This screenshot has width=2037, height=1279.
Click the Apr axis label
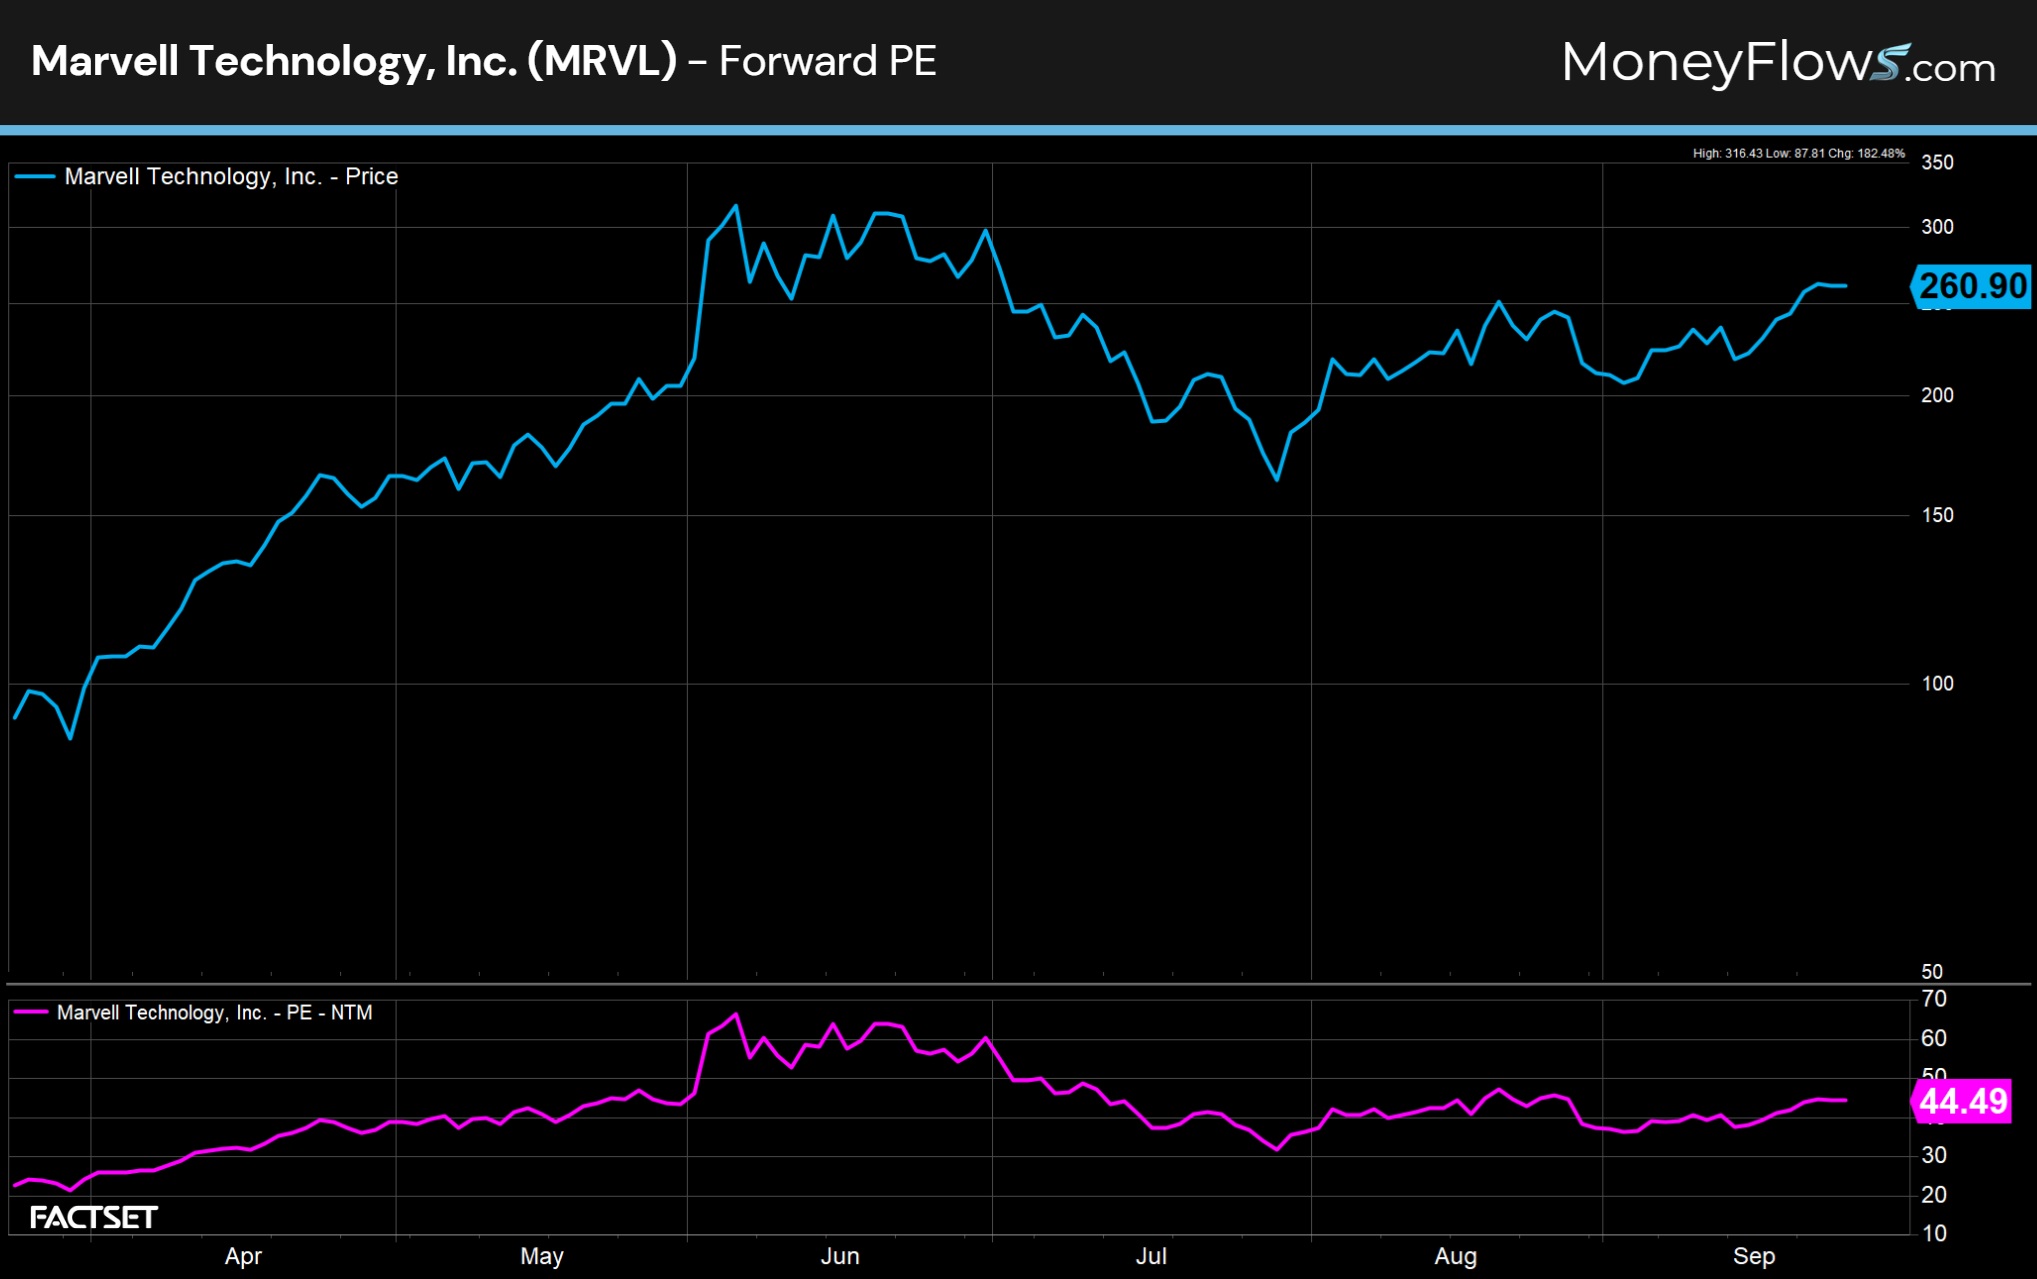[x=243, y=1256]
